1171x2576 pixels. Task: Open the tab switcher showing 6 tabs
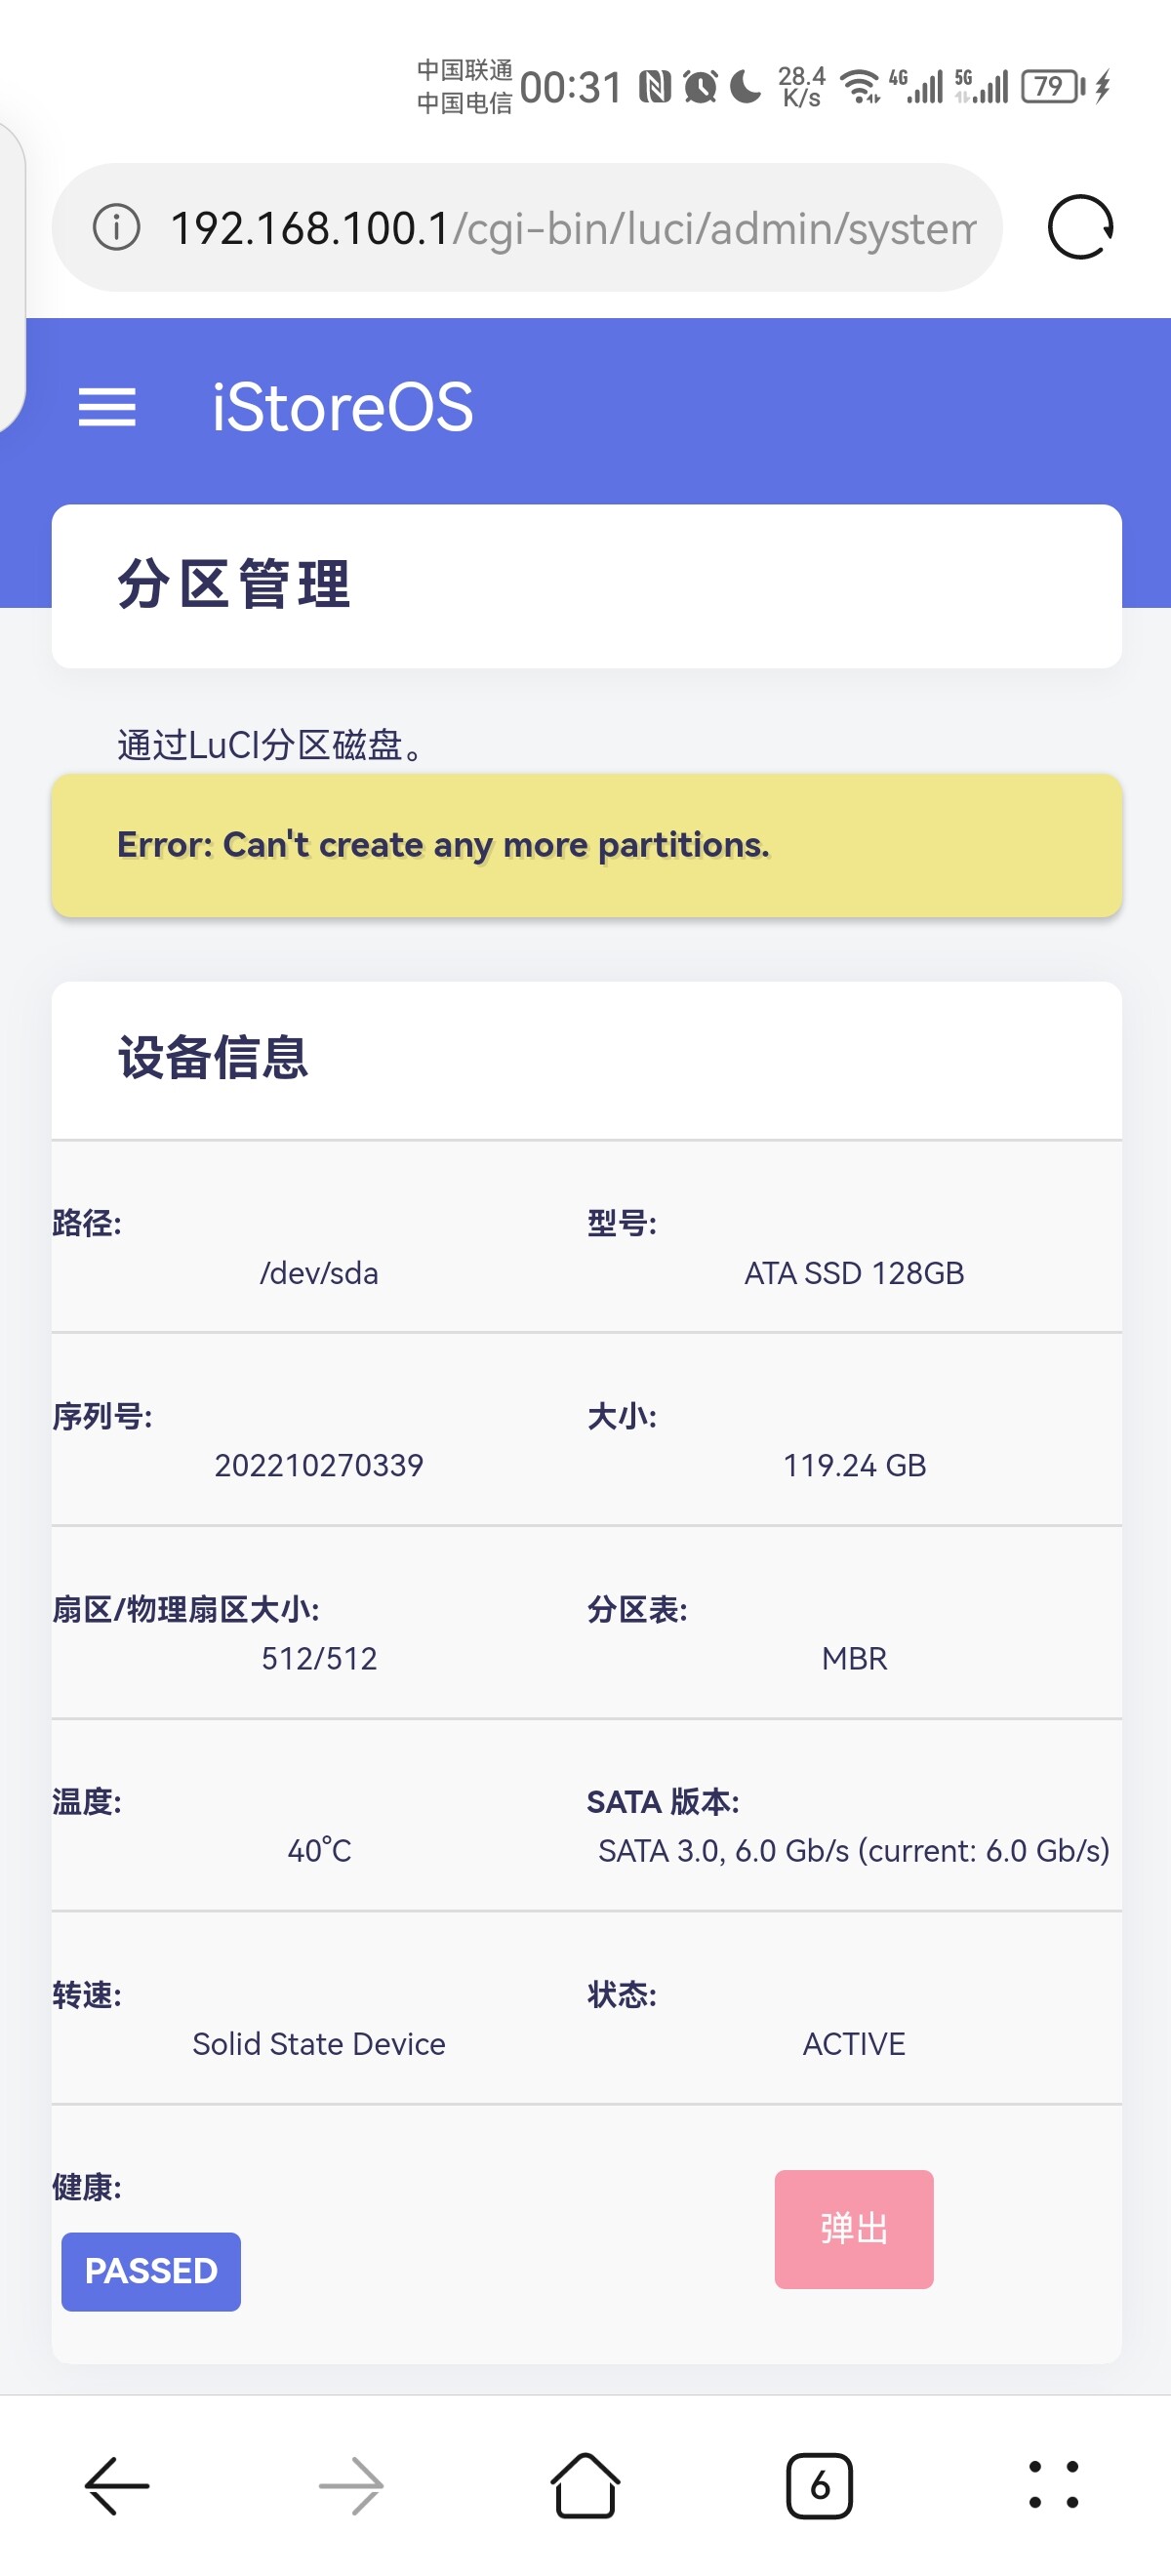point(819,2485)
